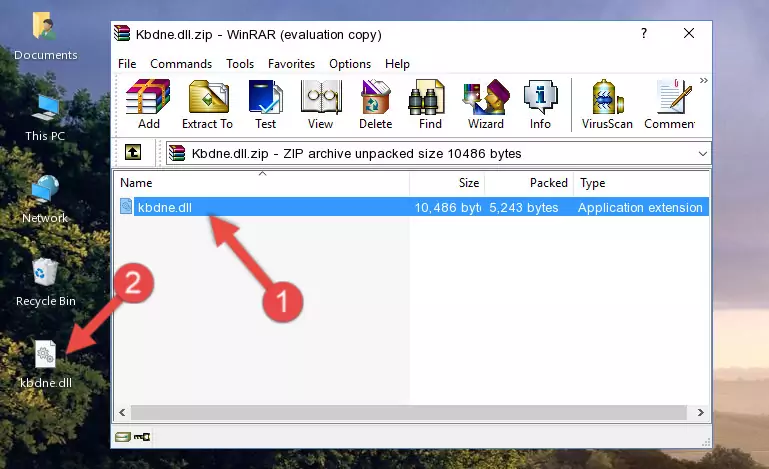
Task: Click the WinRAR title bar icon
Action: (x=122, y=34)
